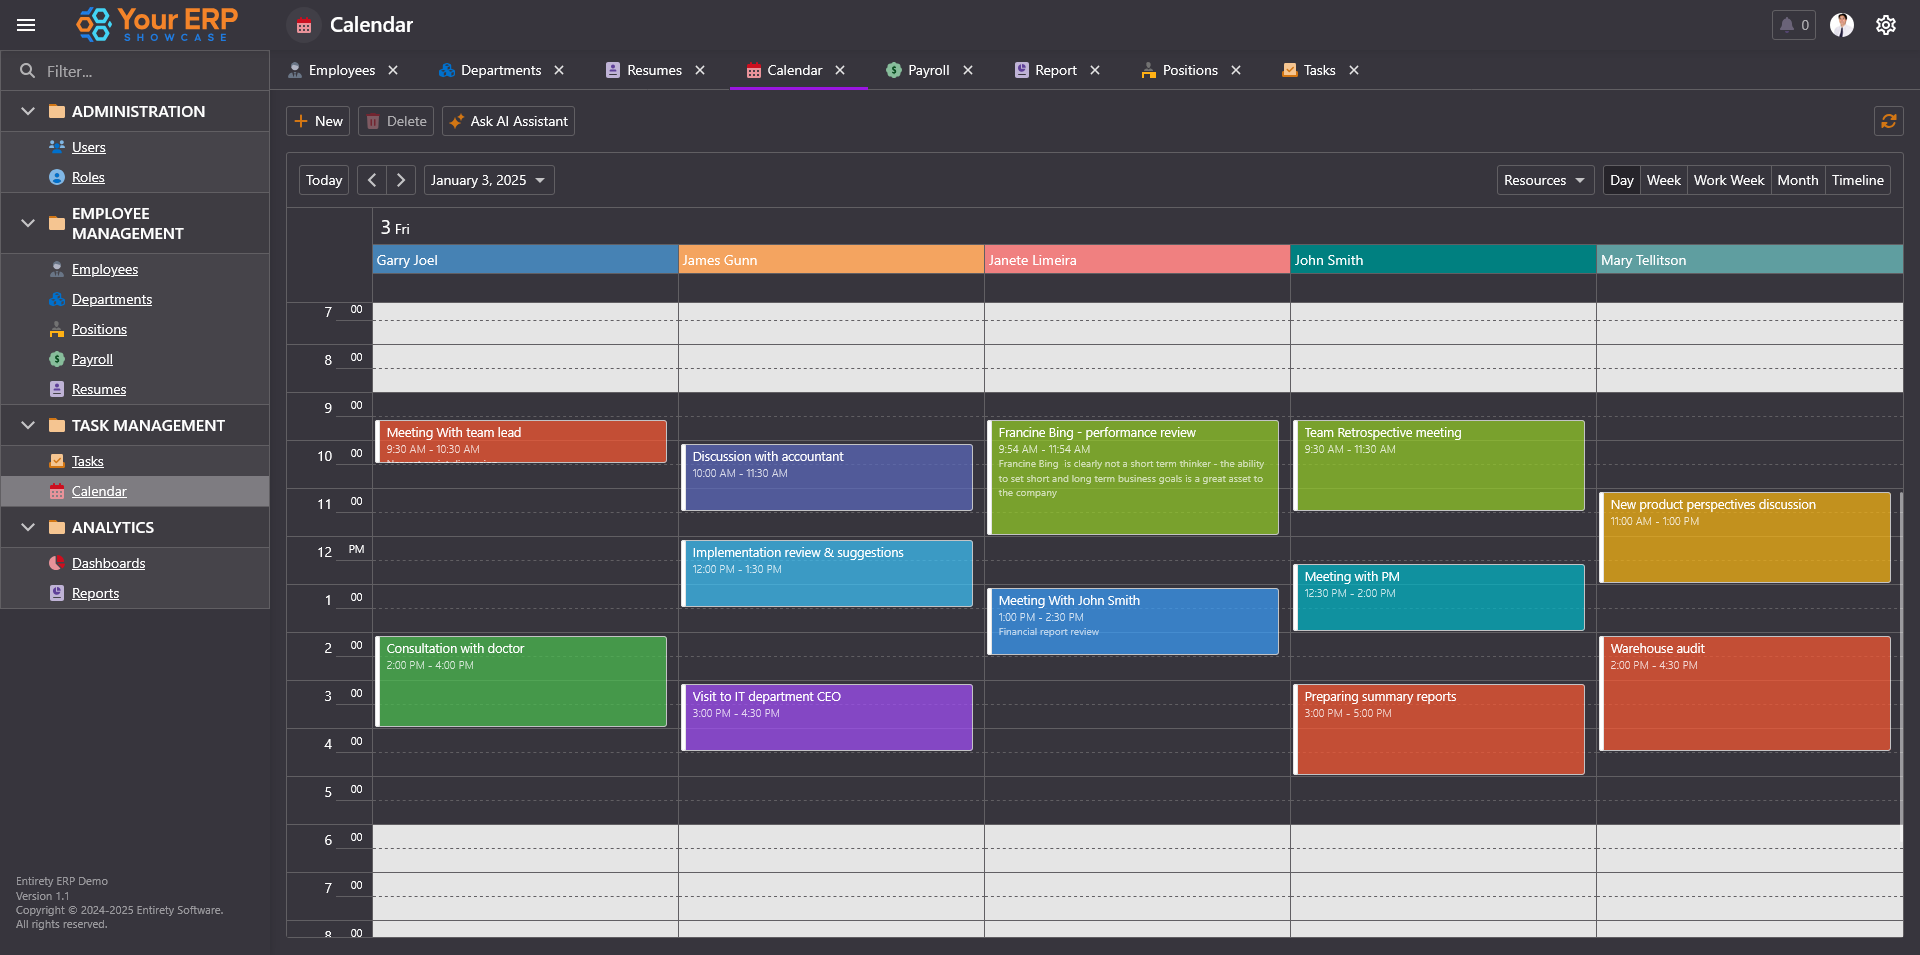Close the Payroll tab
The width and height of the screenshot is (1920, 955).
tap(968, 70)
